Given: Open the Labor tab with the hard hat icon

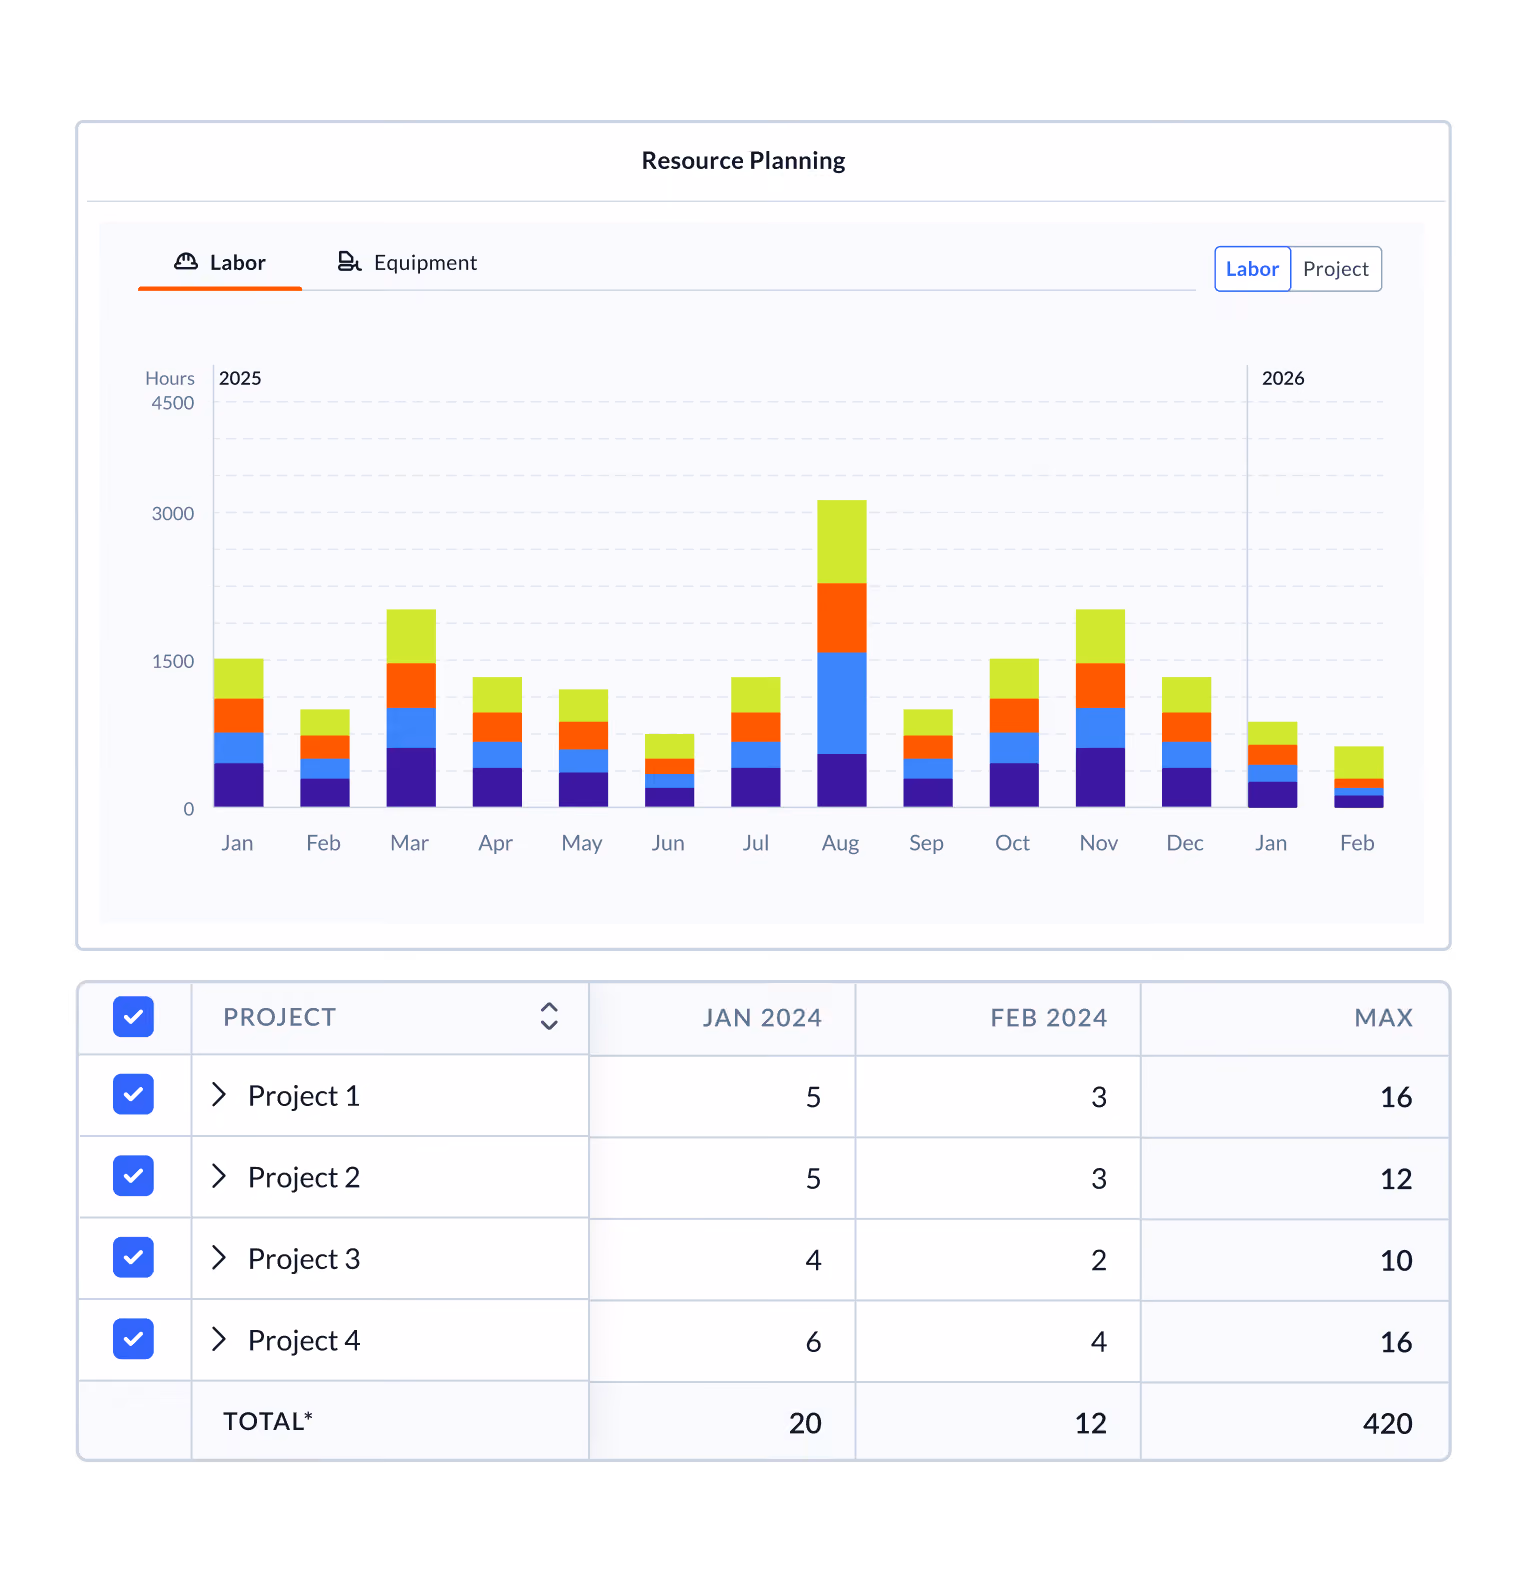Looking at the screenshot, I should coord(220,262).
